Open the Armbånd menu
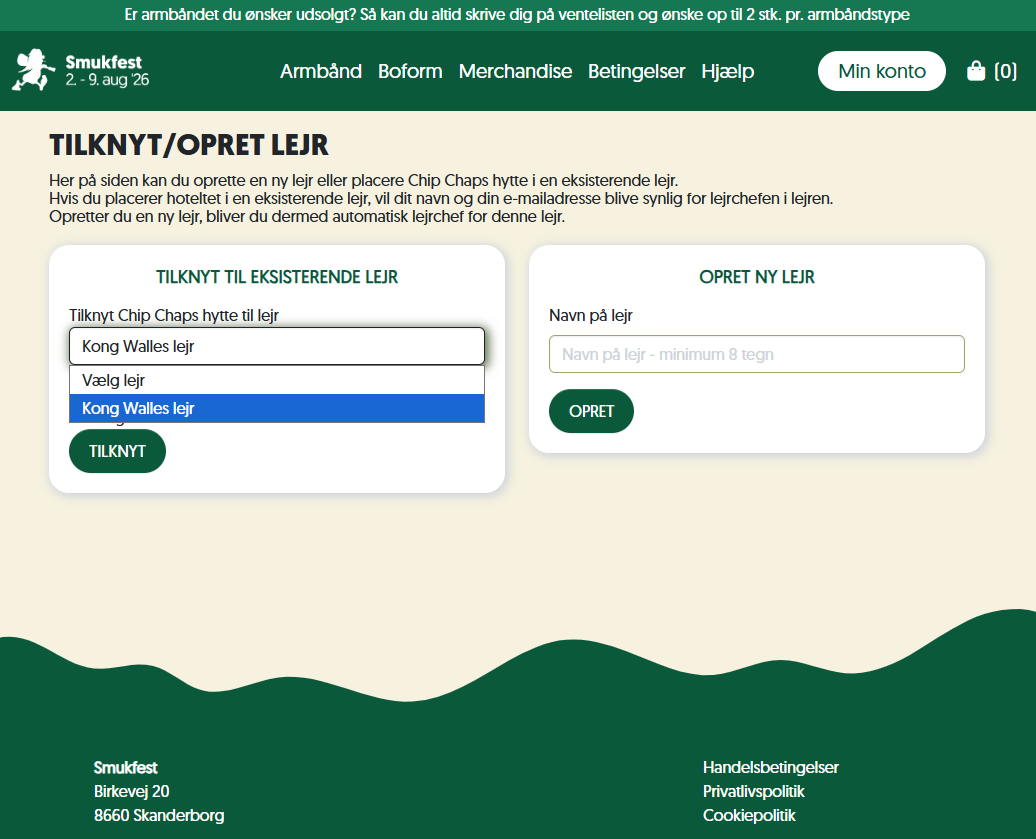1036x839 pixels. tap(321, 71)
